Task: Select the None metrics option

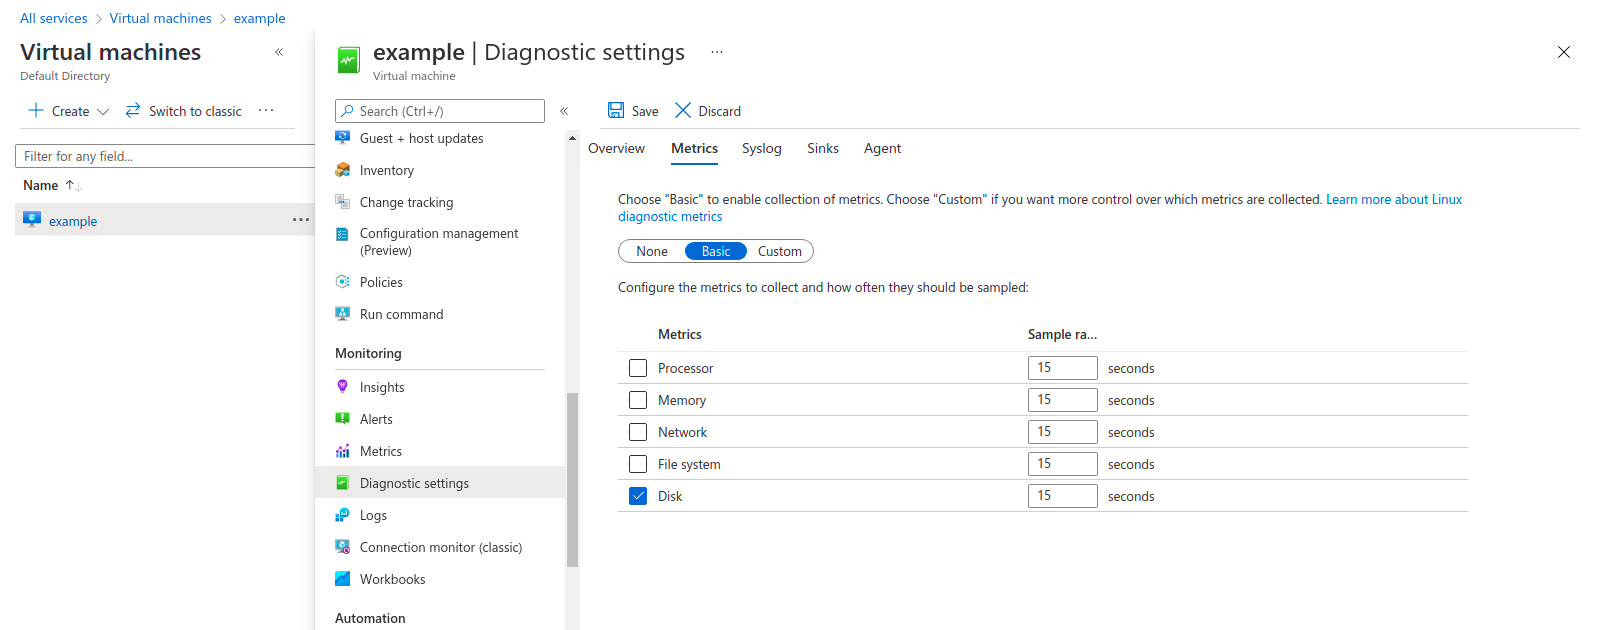Action: click(652, 251)
